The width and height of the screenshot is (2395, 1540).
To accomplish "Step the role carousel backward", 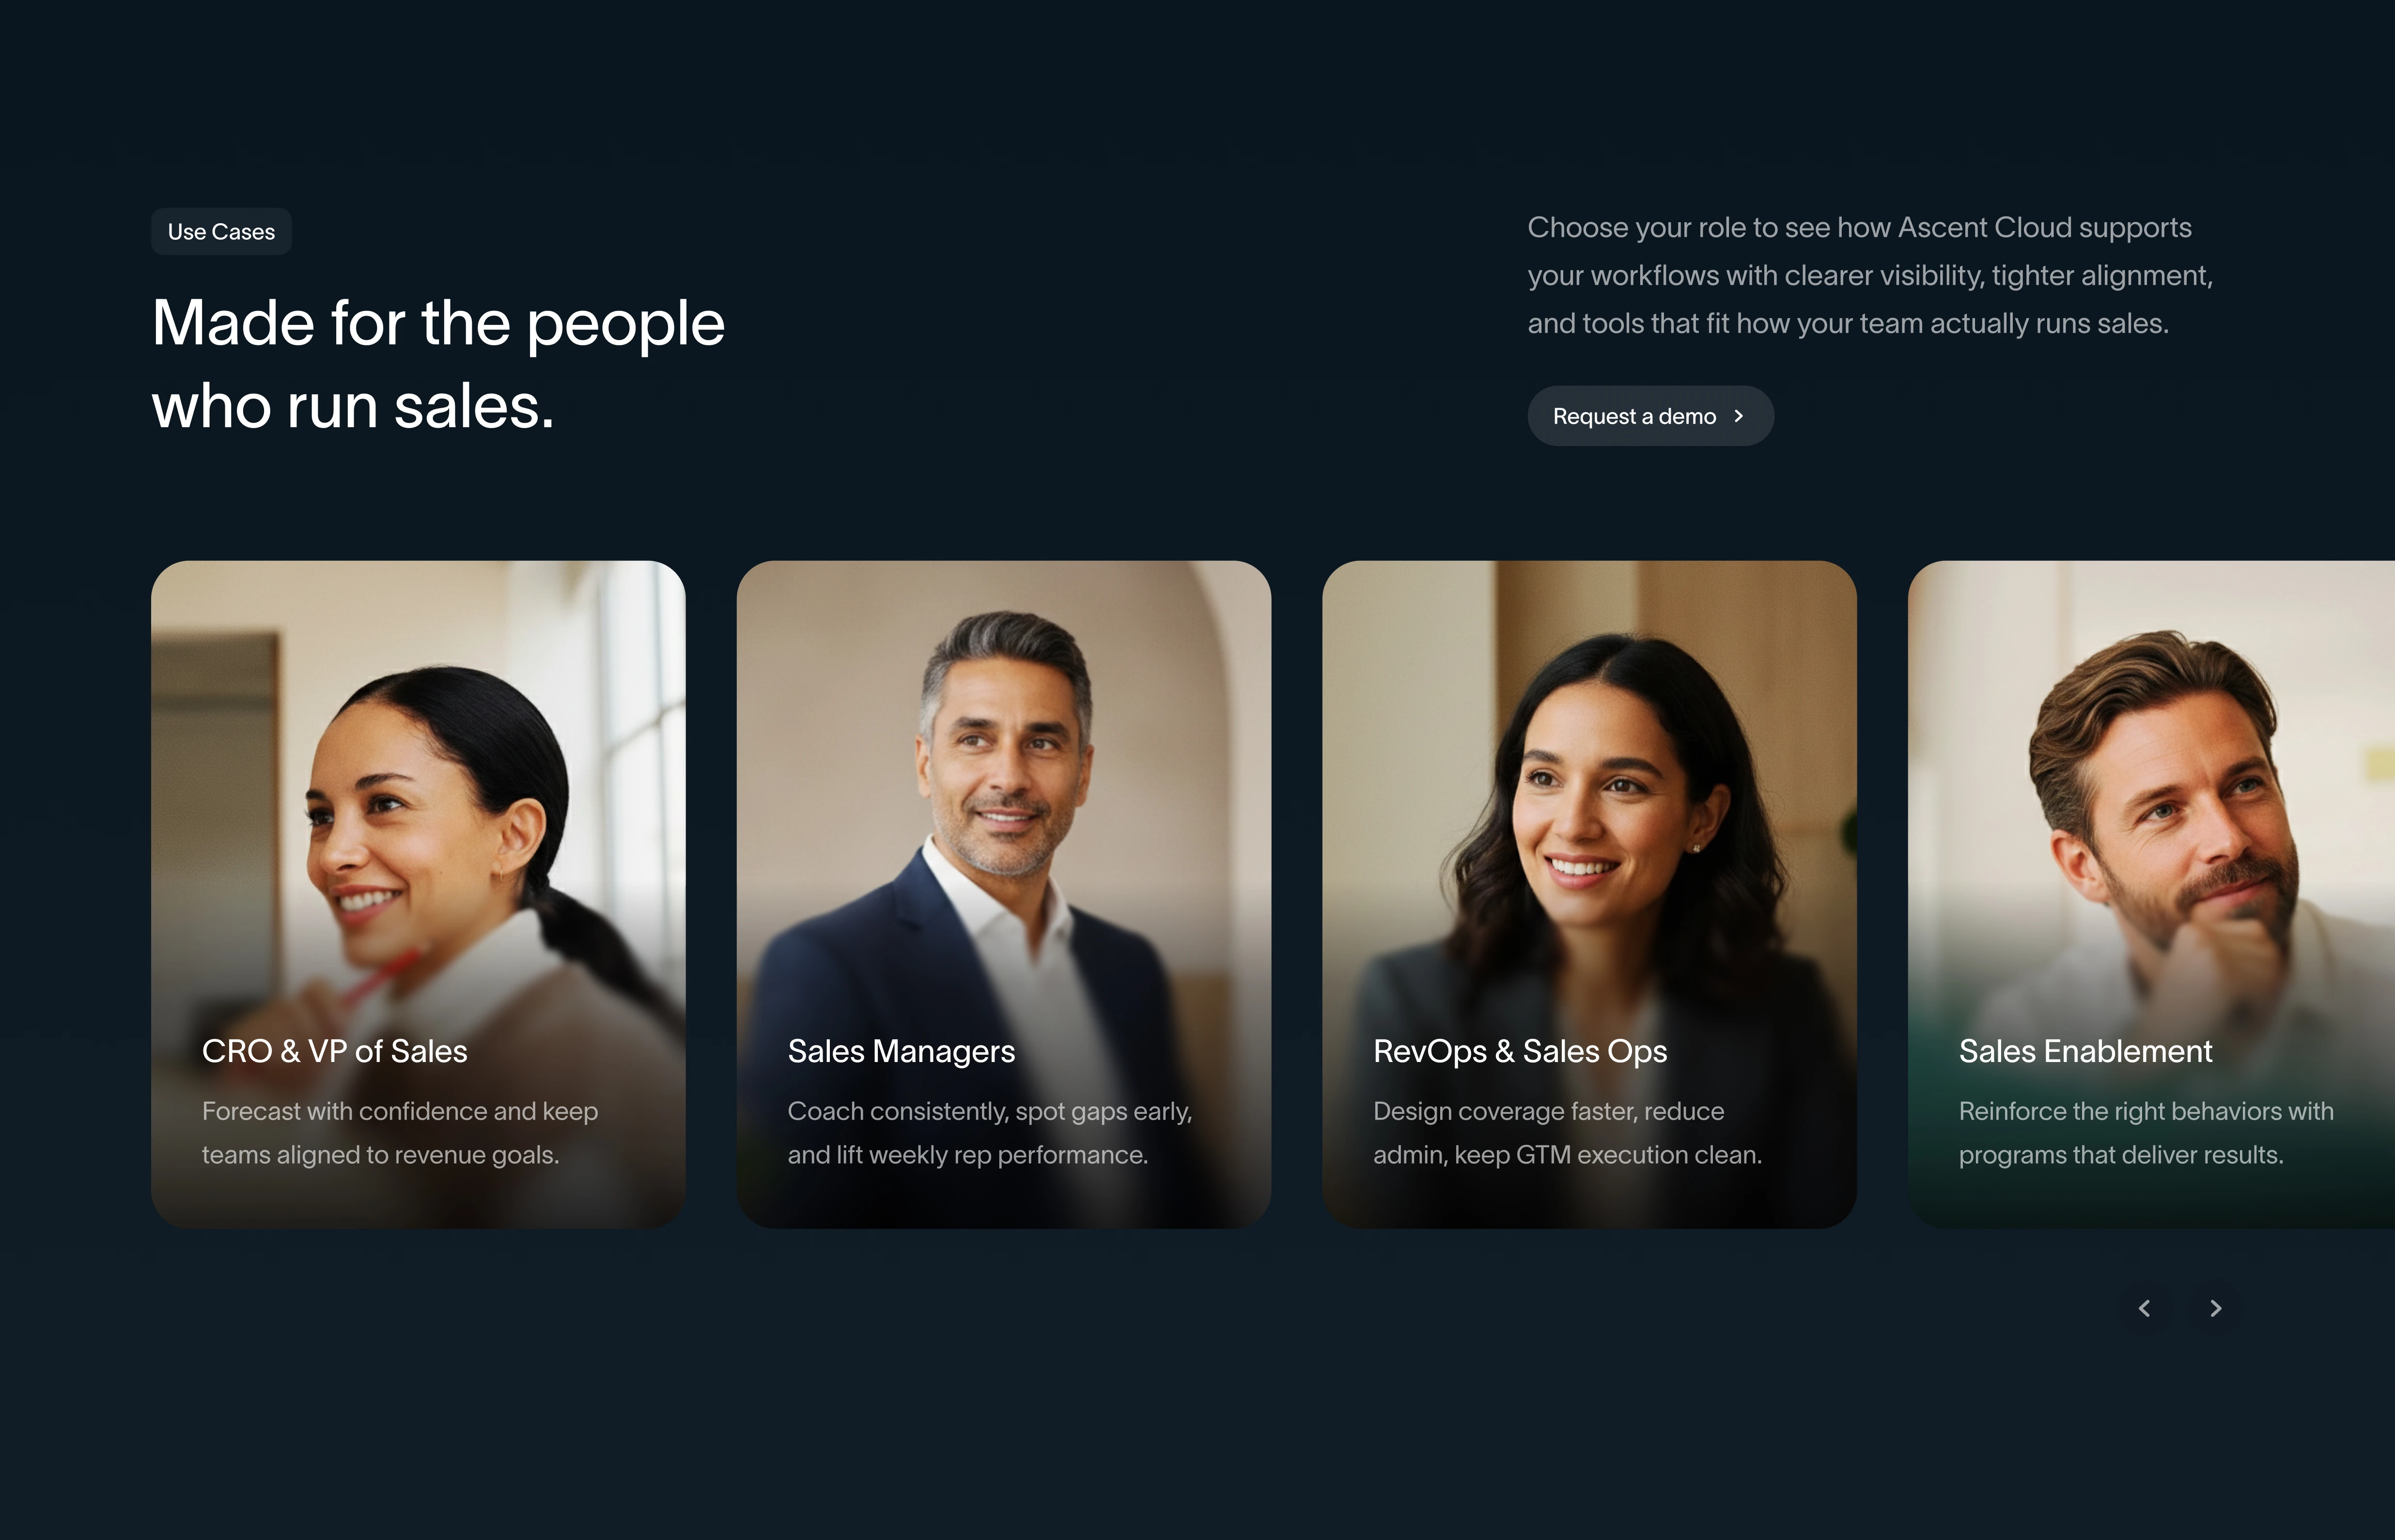I will (x=2144, y=1308).
